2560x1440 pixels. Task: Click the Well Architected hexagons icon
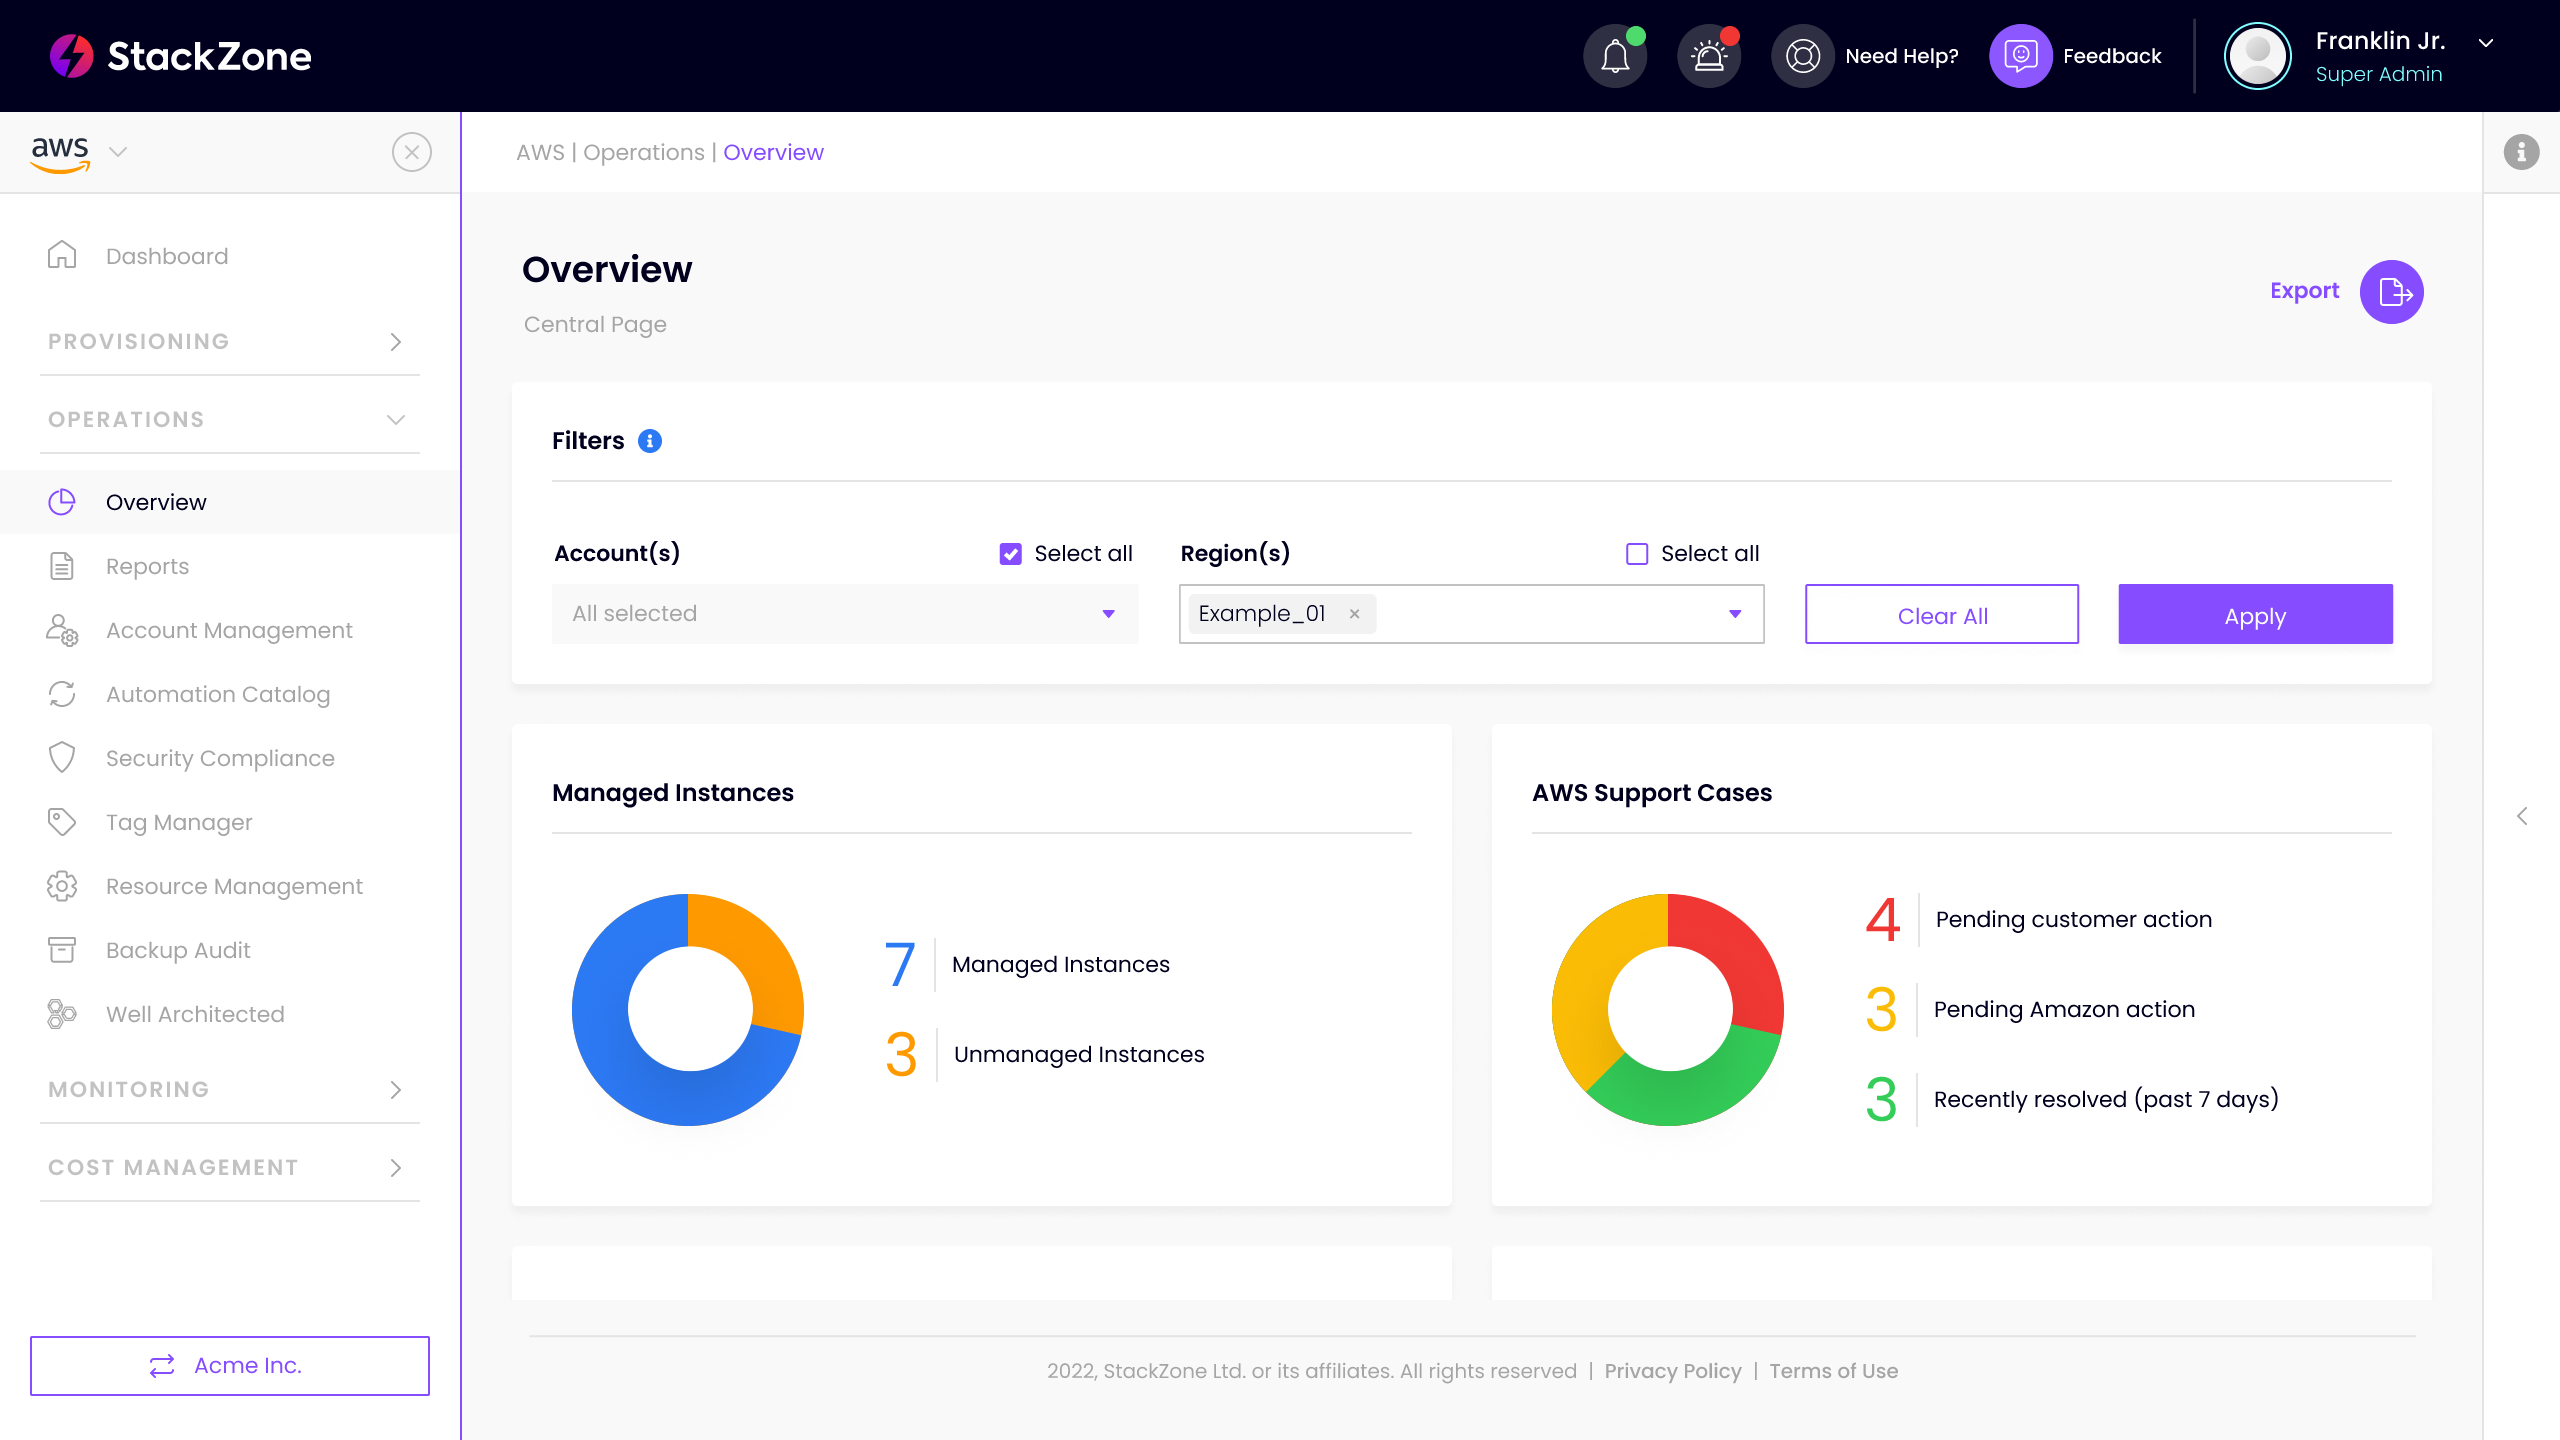(62, 1014)
